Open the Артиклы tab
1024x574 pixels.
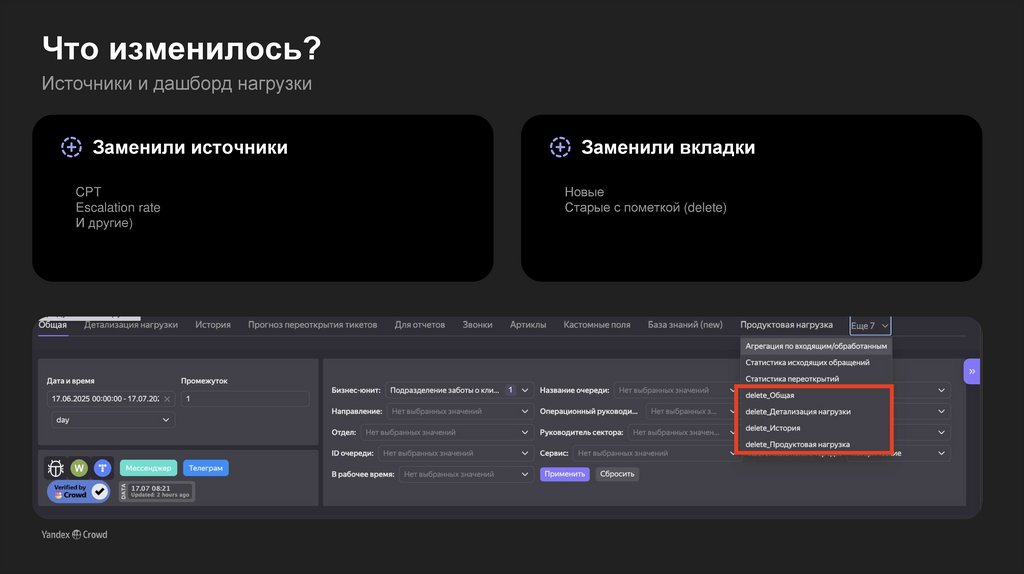click(x=528, y=325)
